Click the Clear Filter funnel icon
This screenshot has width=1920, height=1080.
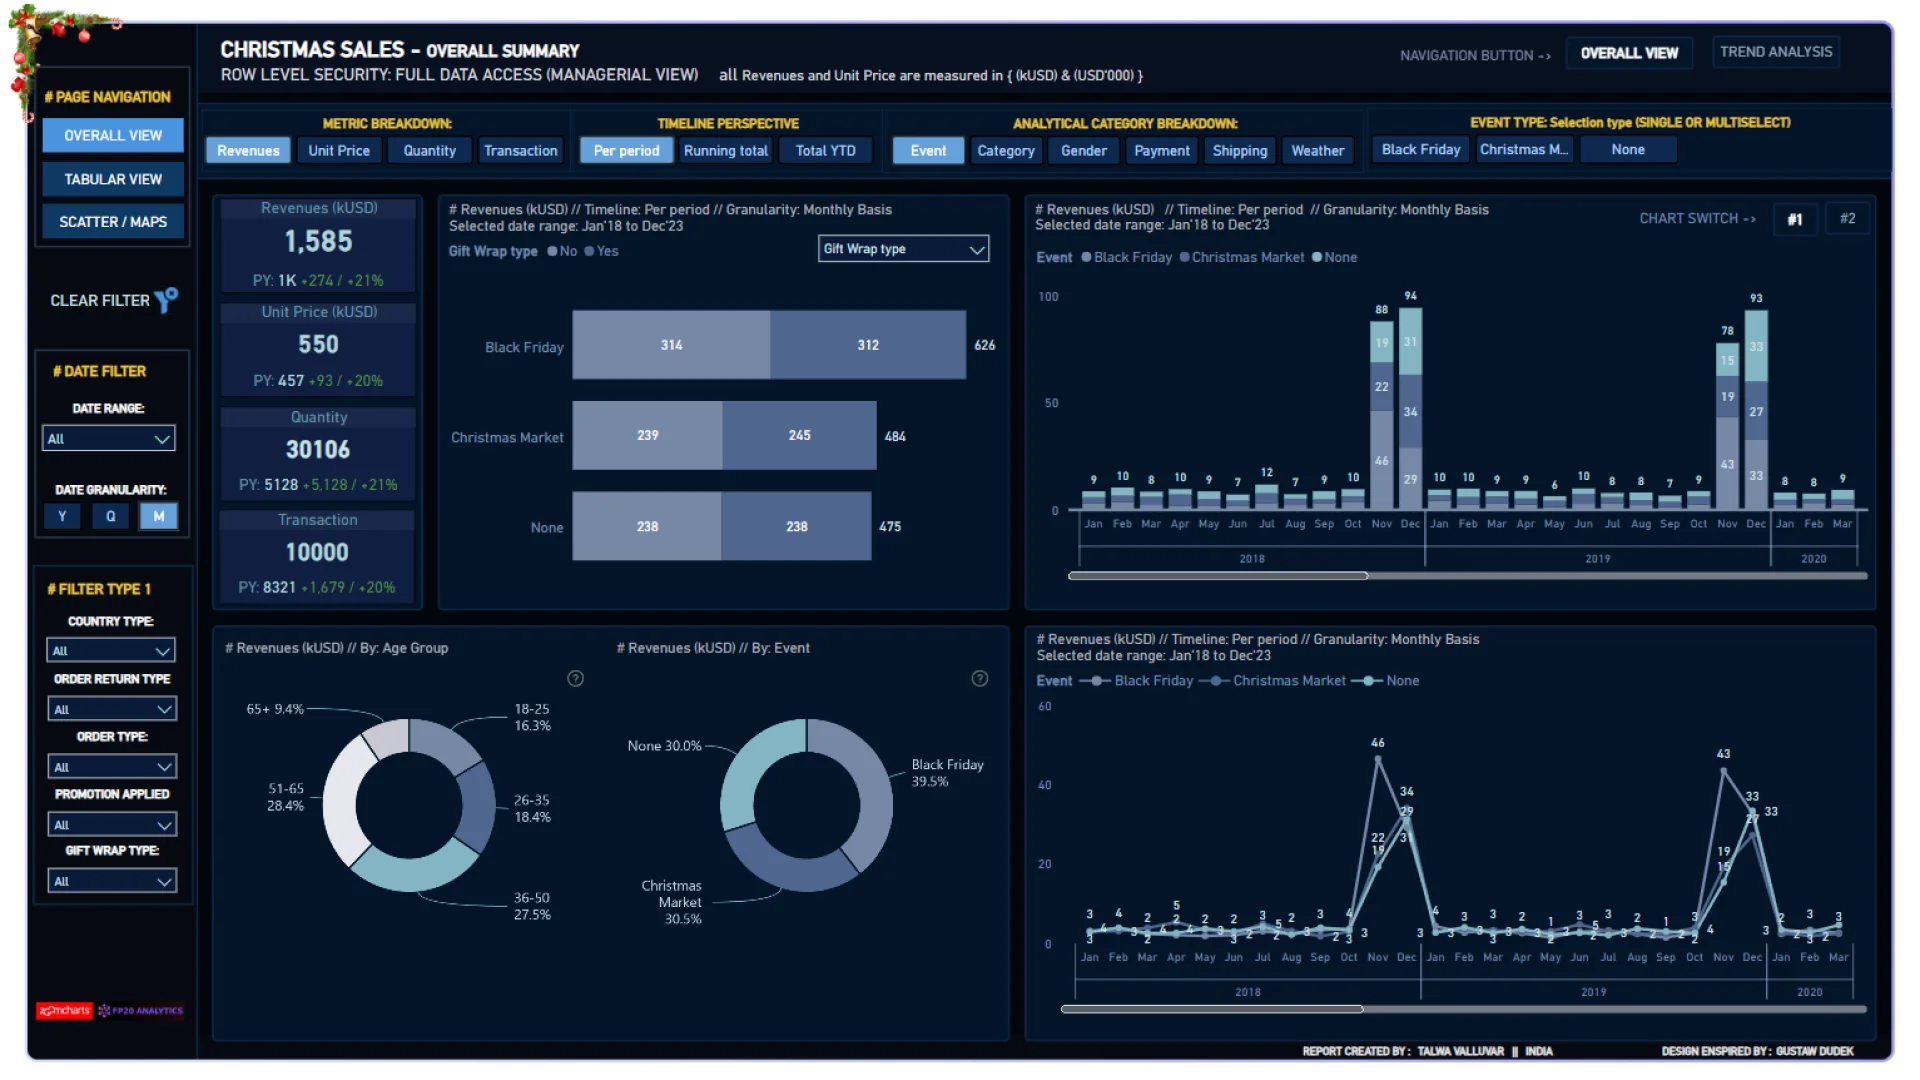click(166, 299)
